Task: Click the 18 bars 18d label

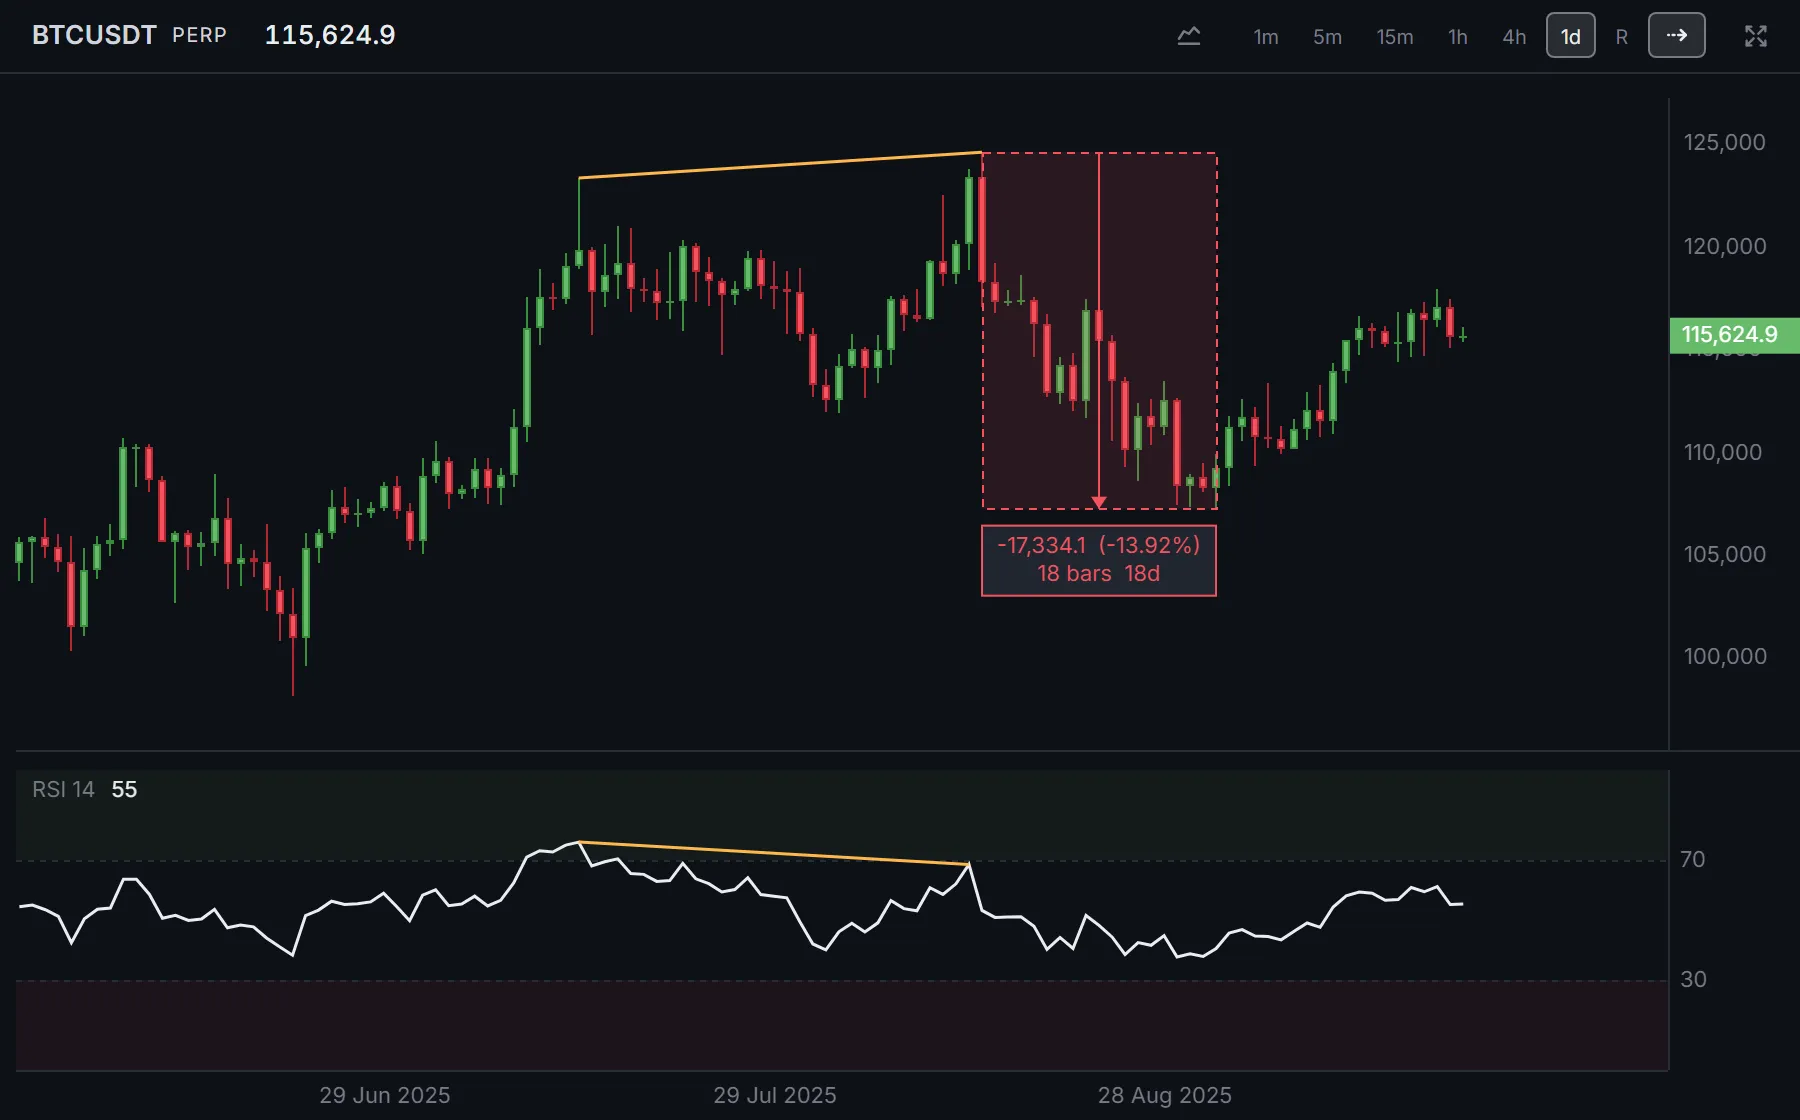Action: click(1099, 573)
